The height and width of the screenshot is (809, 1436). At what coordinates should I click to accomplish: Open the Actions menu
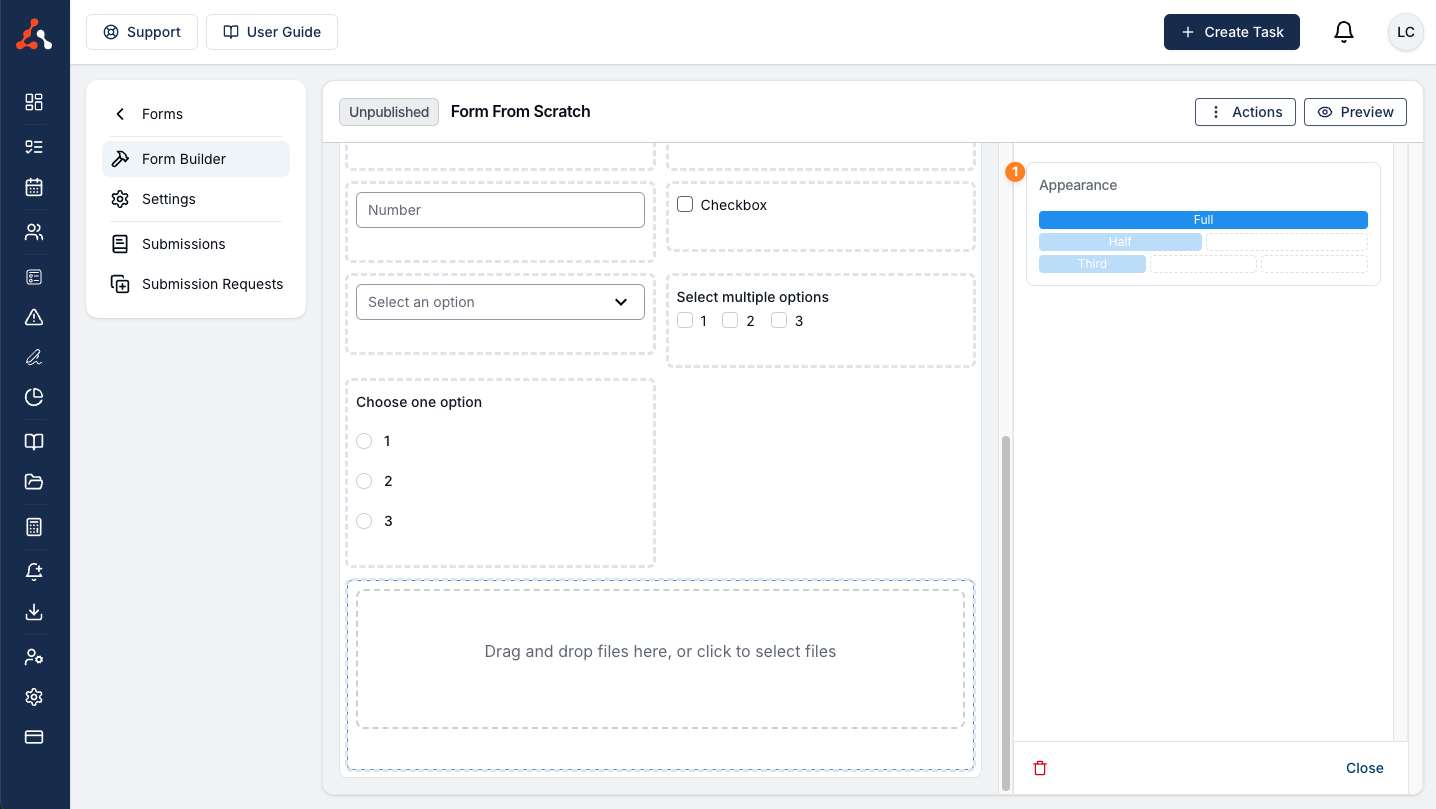pos(1245,112)
